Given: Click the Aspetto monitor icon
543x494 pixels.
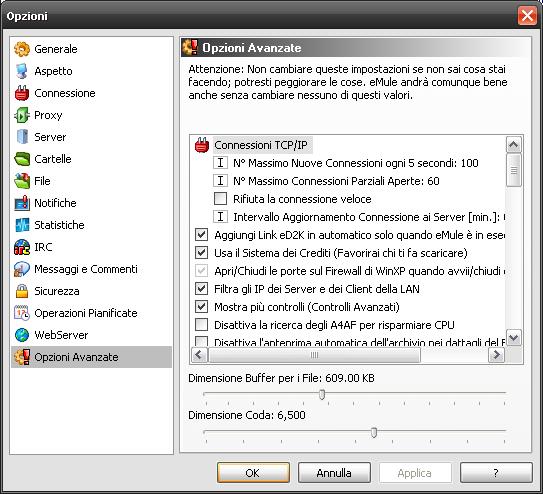Looking at the screenshot, I should point(22,71).
